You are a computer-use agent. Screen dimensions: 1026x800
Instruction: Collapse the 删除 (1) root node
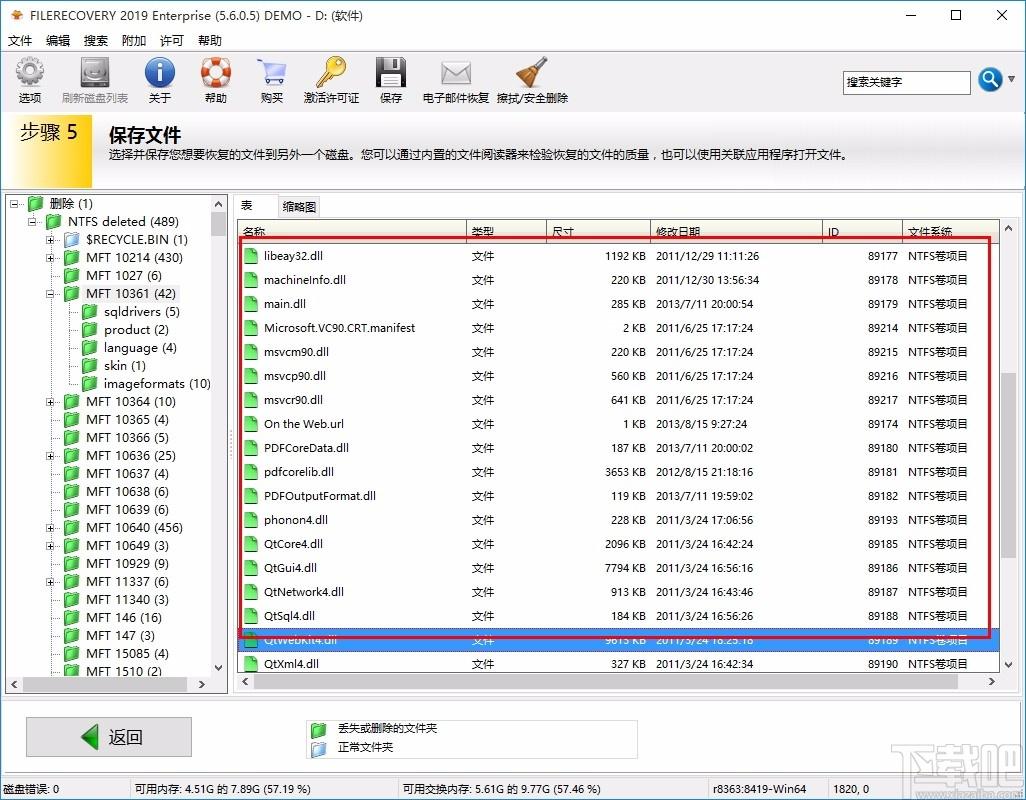tap(14, 204)
